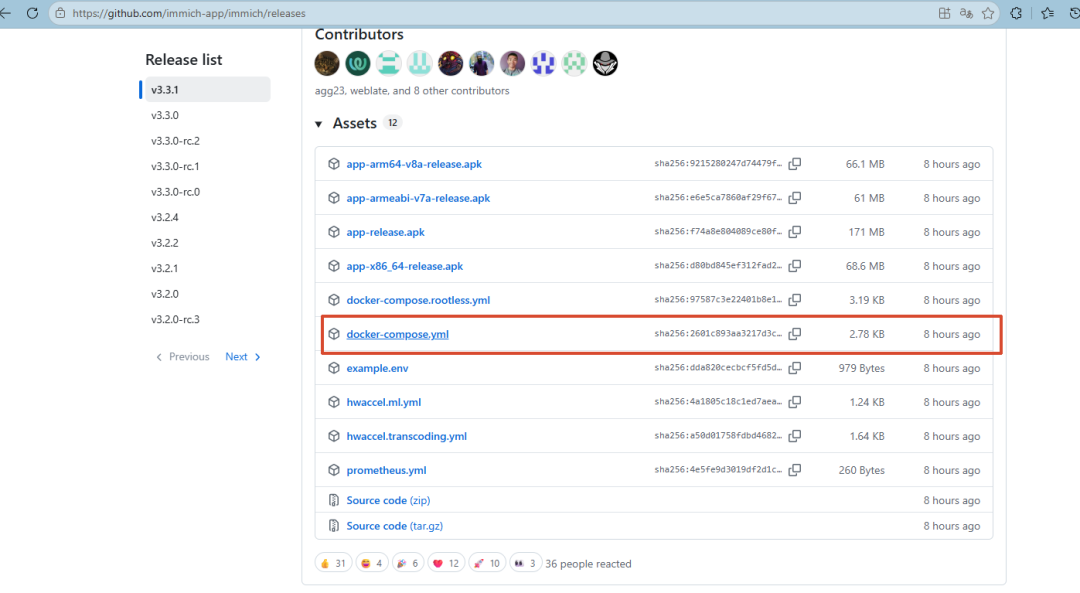Open the favorites list icon
Screen dimensions: 1080x593
click(1048, 13)
